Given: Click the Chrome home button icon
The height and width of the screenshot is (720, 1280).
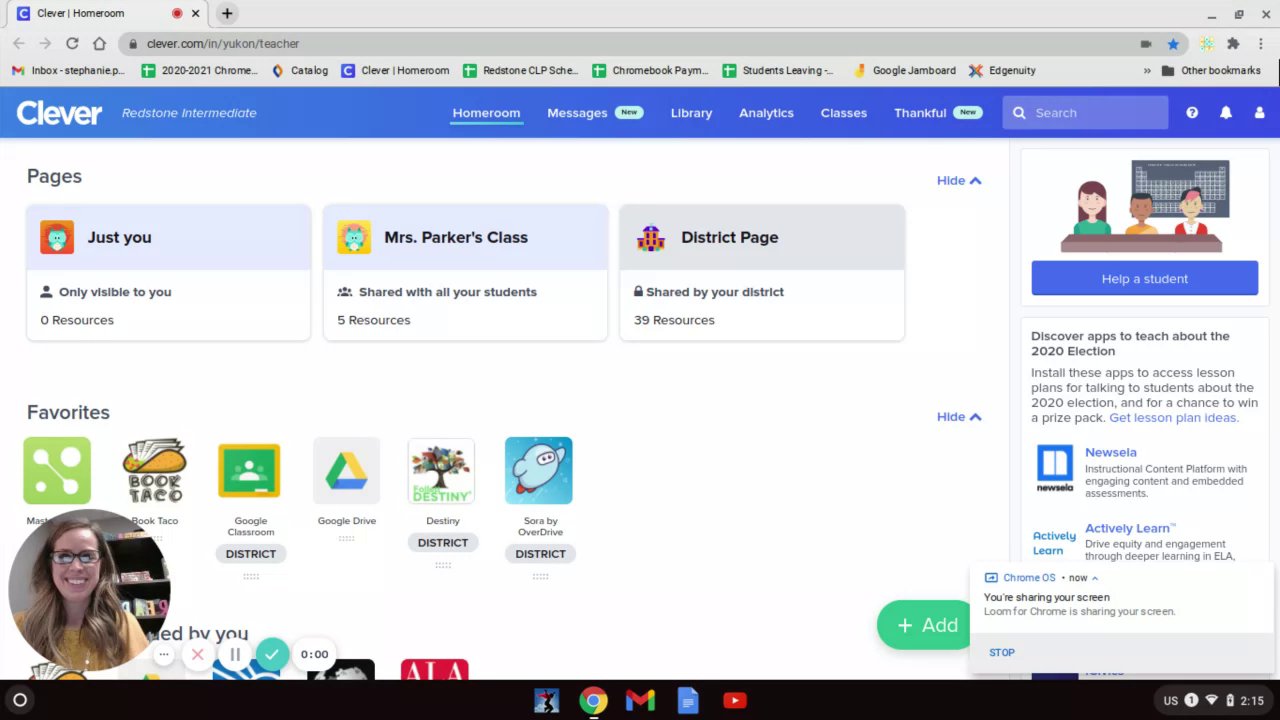Looking at the screenshot, I should [99, 44].
